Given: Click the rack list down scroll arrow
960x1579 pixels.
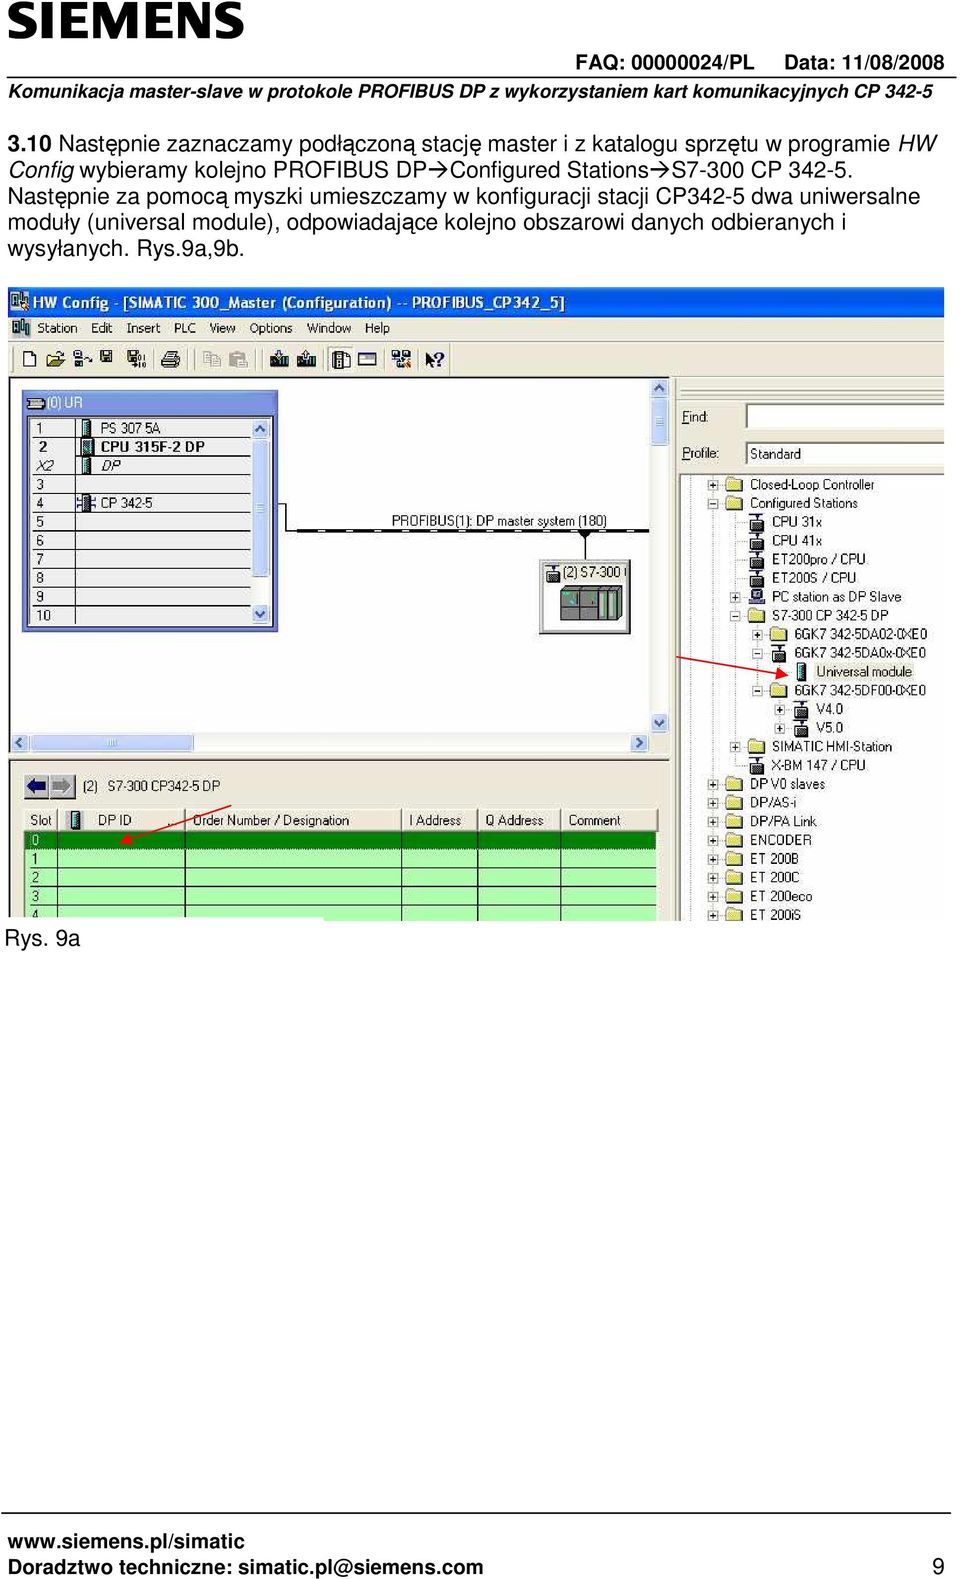Looking at the screenshot, I should (260, 614).
